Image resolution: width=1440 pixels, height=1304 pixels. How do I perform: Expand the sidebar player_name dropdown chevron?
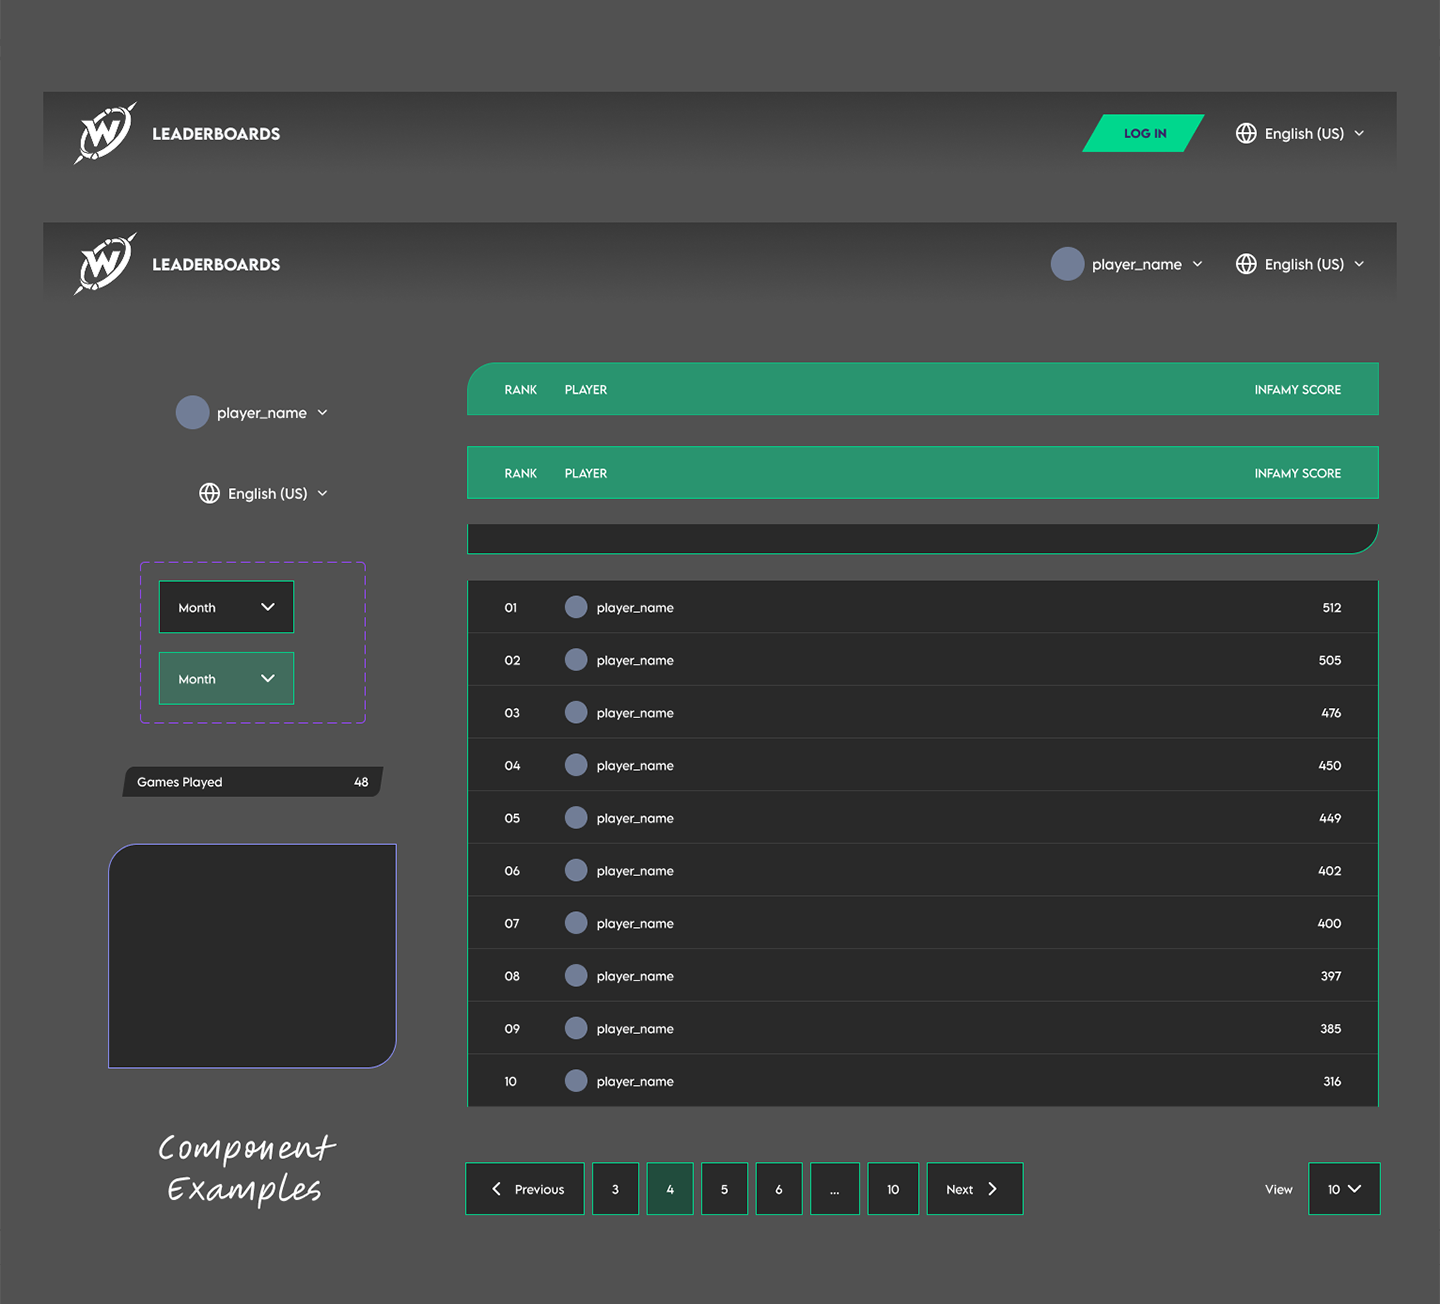point(322,413)
